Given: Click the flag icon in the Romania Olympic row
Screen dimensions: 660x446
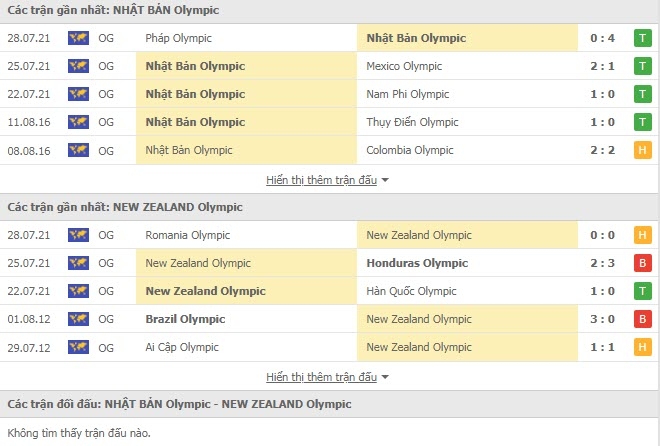Looking at the screenshot, I should pos(78,235).
